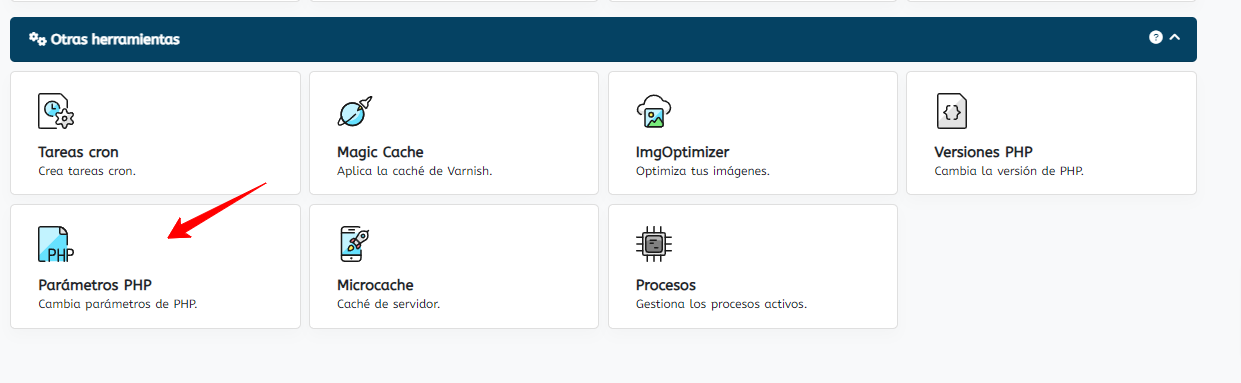Open the help question mark icon
The image size is (1241, 383).
[x=1156, y=37]
